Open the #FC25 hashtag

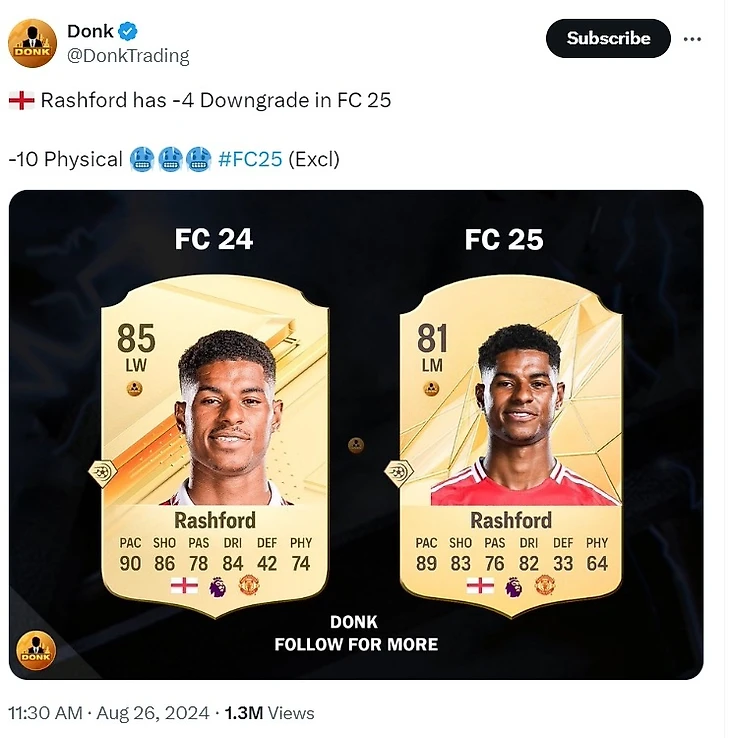250,160
